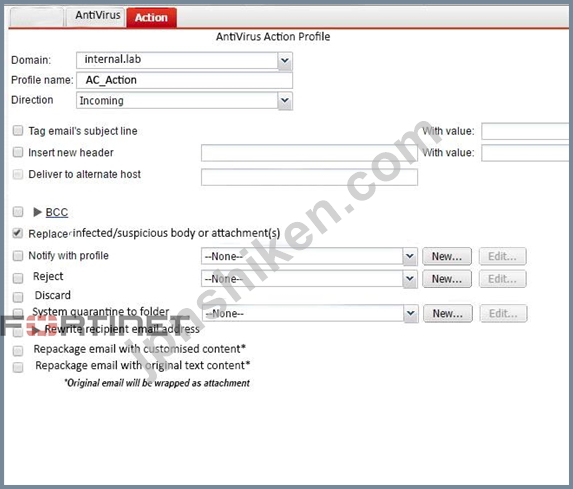
Task: Tick the Reject checkbox
Action: pos(18,278)
